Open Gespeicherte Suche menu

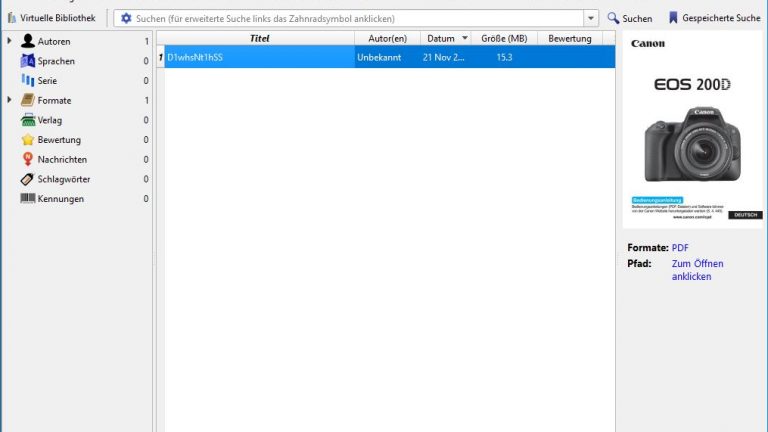click(714, 18)
